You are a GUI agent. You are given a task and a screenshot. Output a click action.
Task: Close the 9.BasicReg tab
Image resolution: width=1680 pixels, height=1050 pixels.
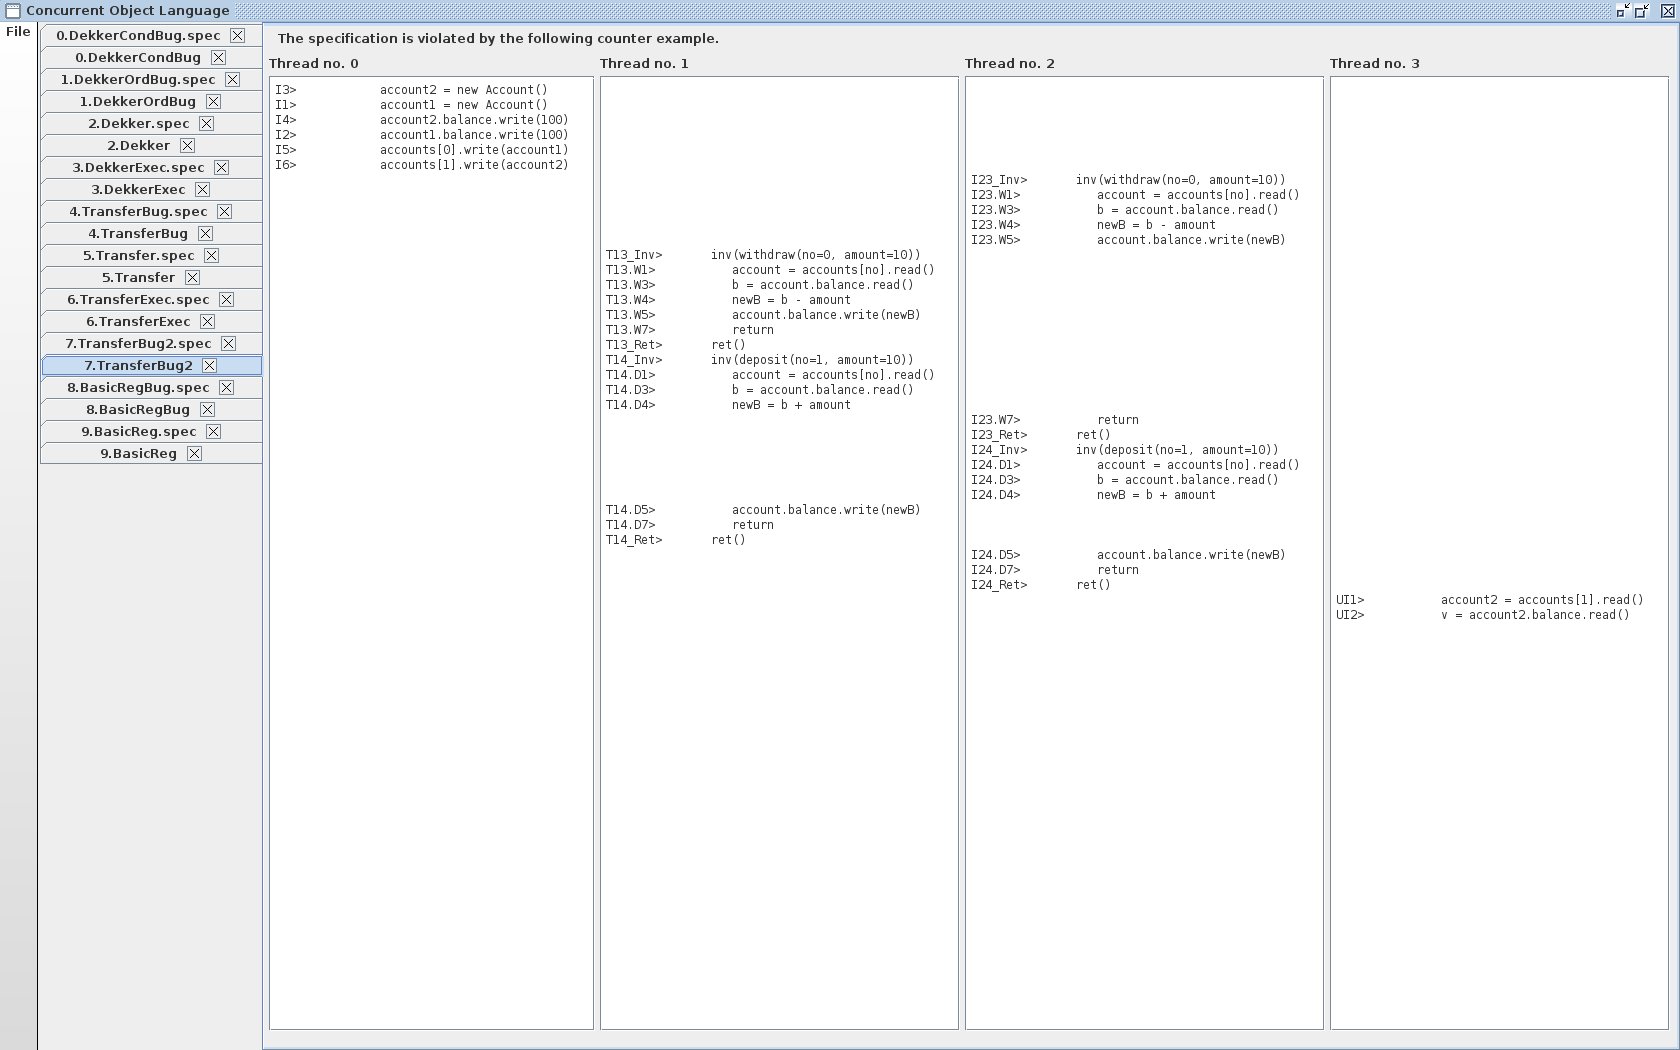tap(194, 453)
